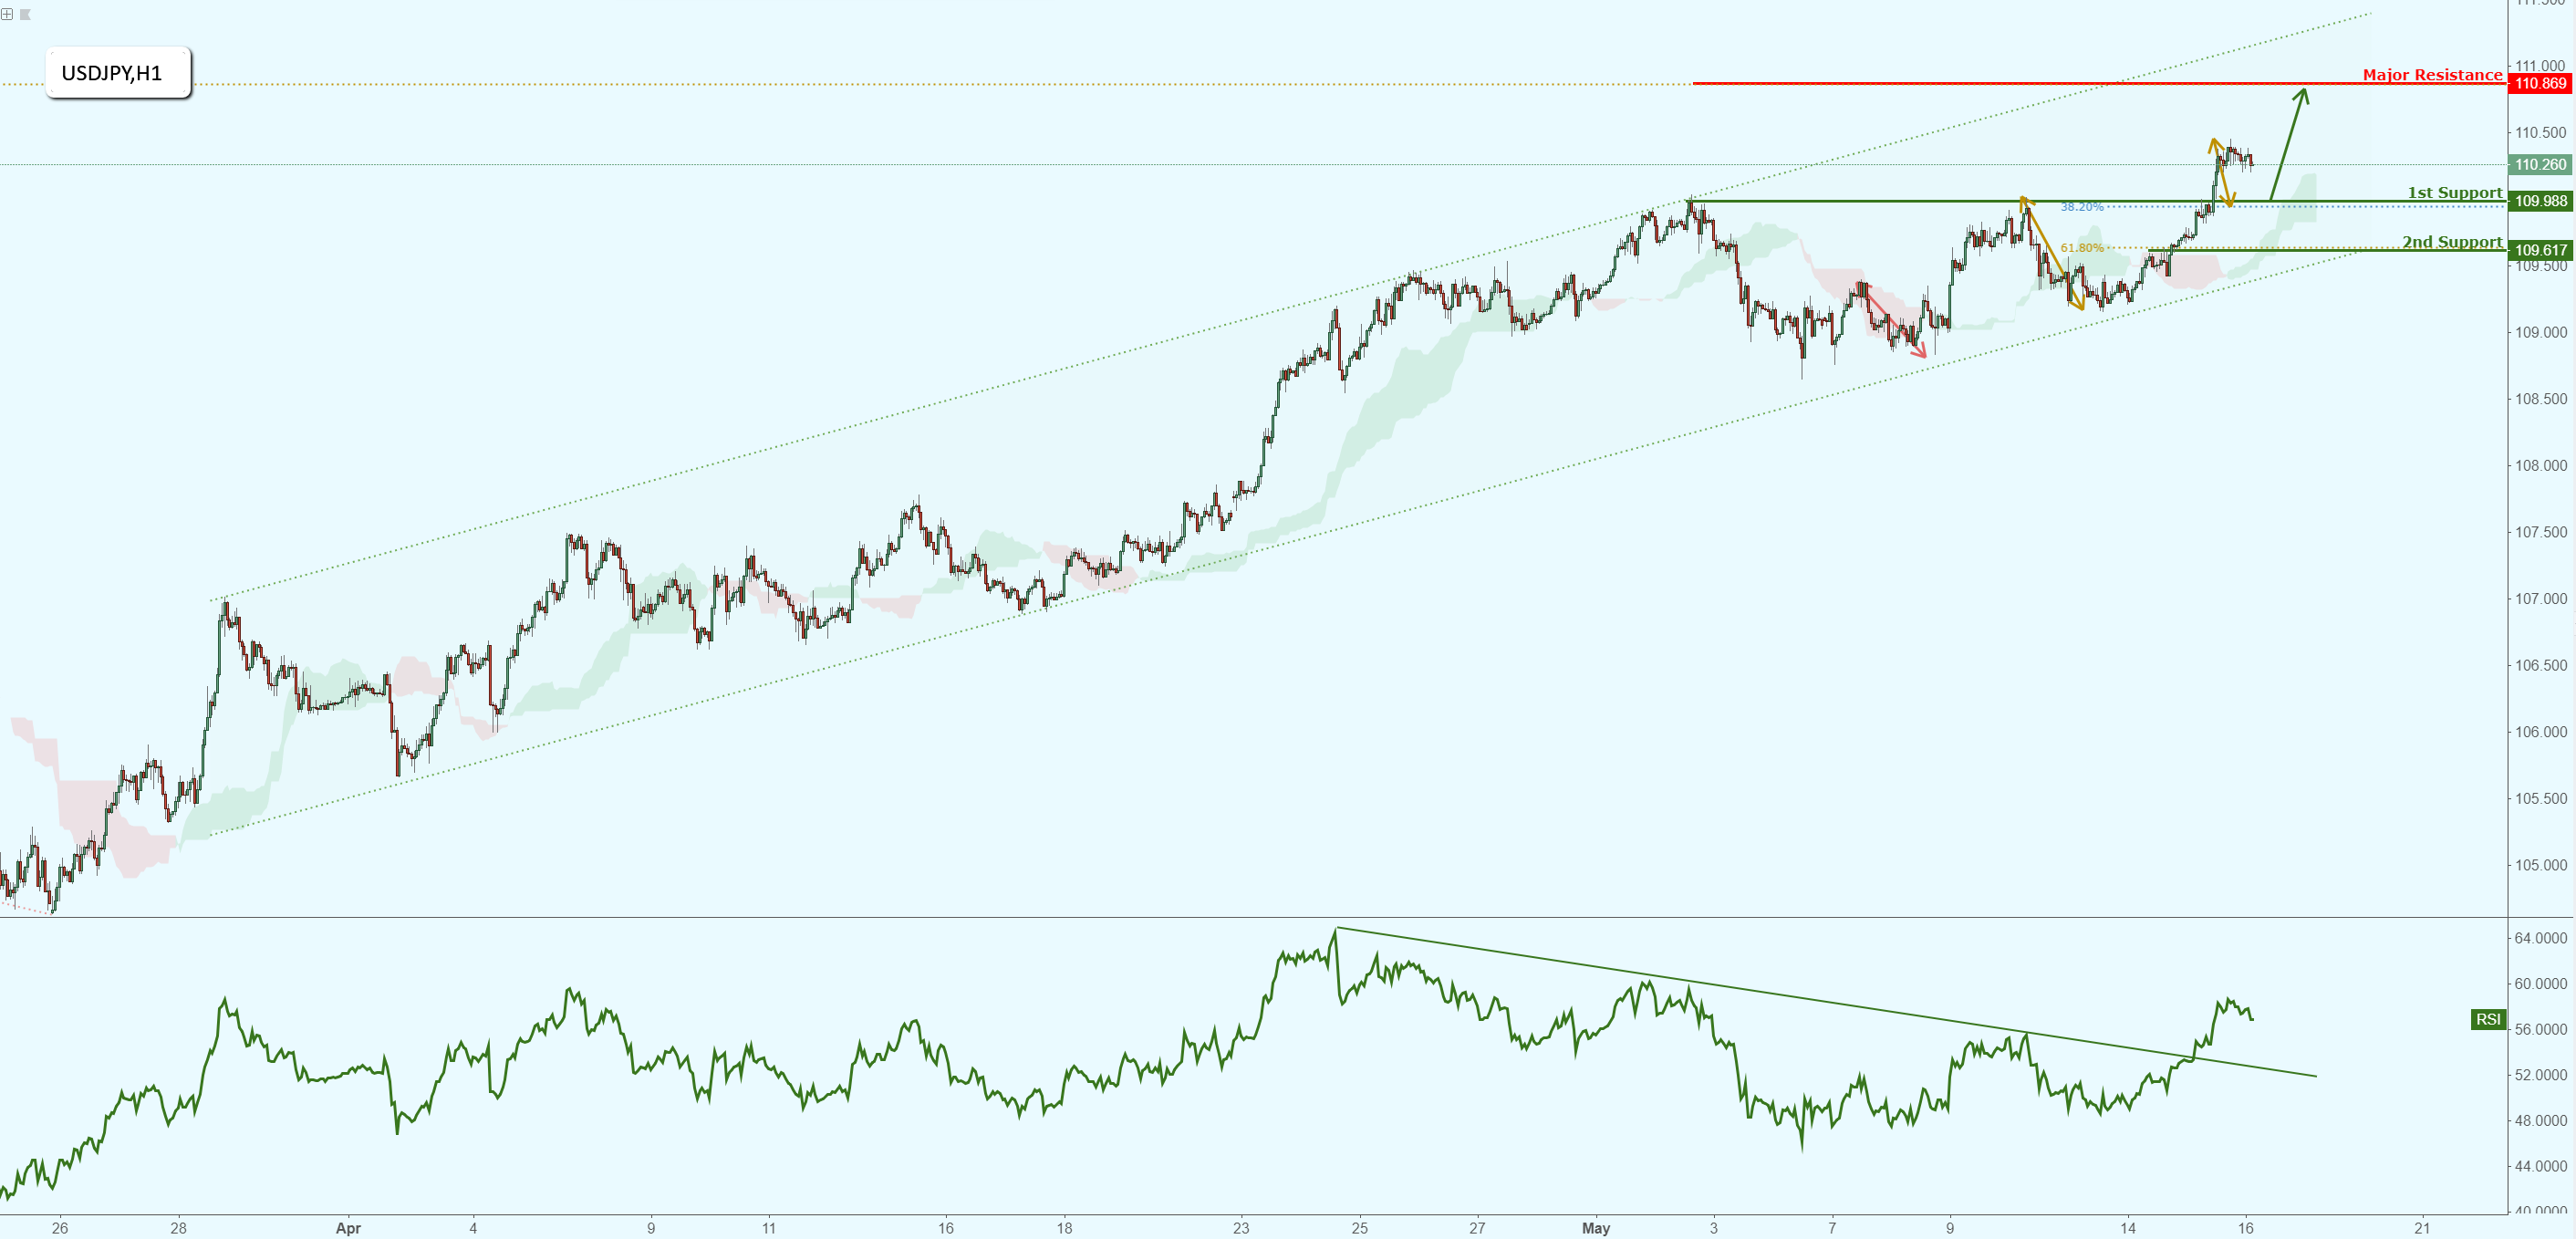Click the 109.000 price axis label
2576x1239 pixels.
click(2541, 332)
